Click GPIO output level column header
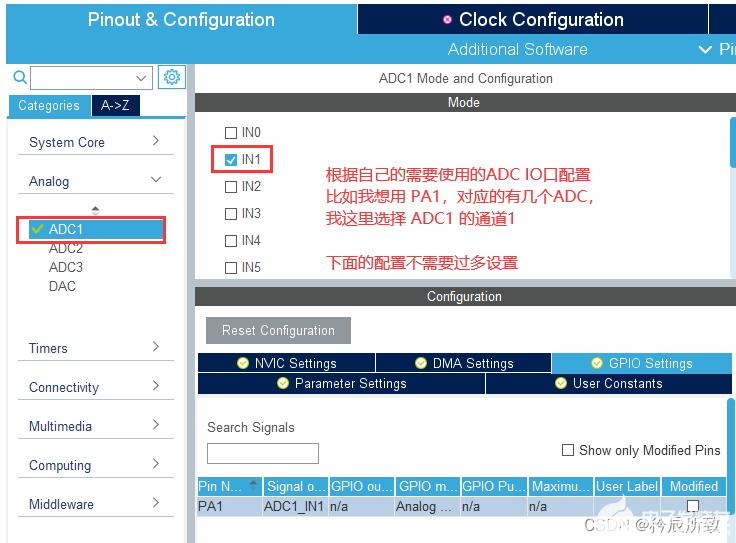 click(362, 486)
